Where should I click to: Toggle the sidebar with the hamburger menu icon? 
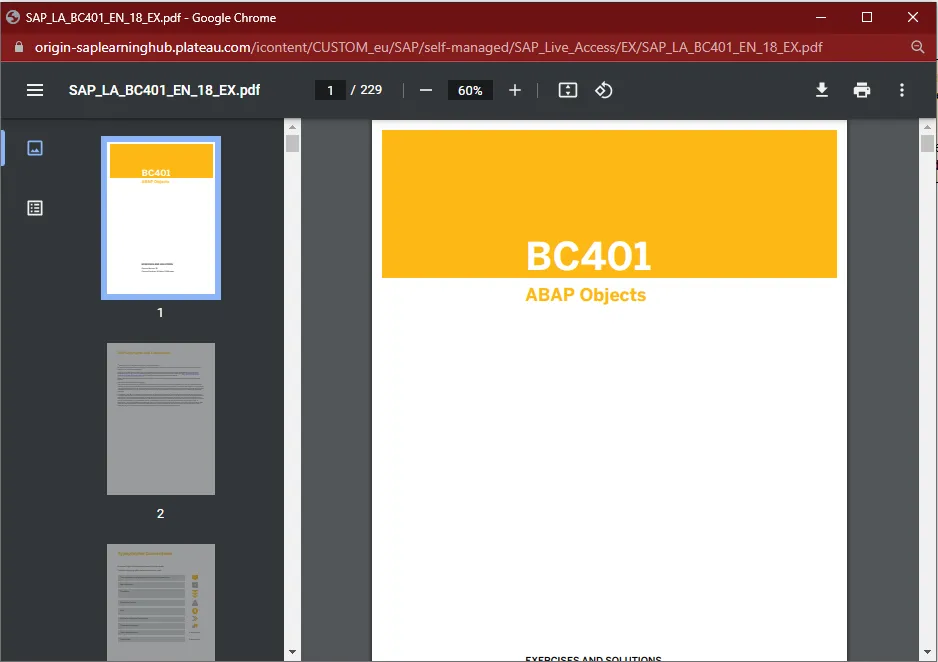click(x=35, y=90)
